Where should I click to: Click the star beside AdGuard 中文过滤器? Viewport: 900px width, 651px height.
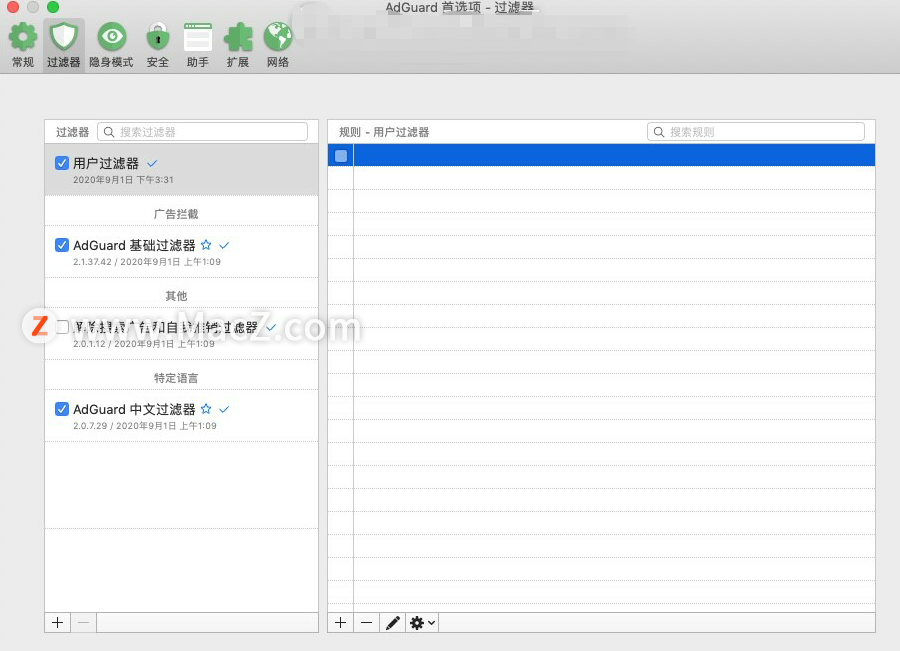(206, 409)
